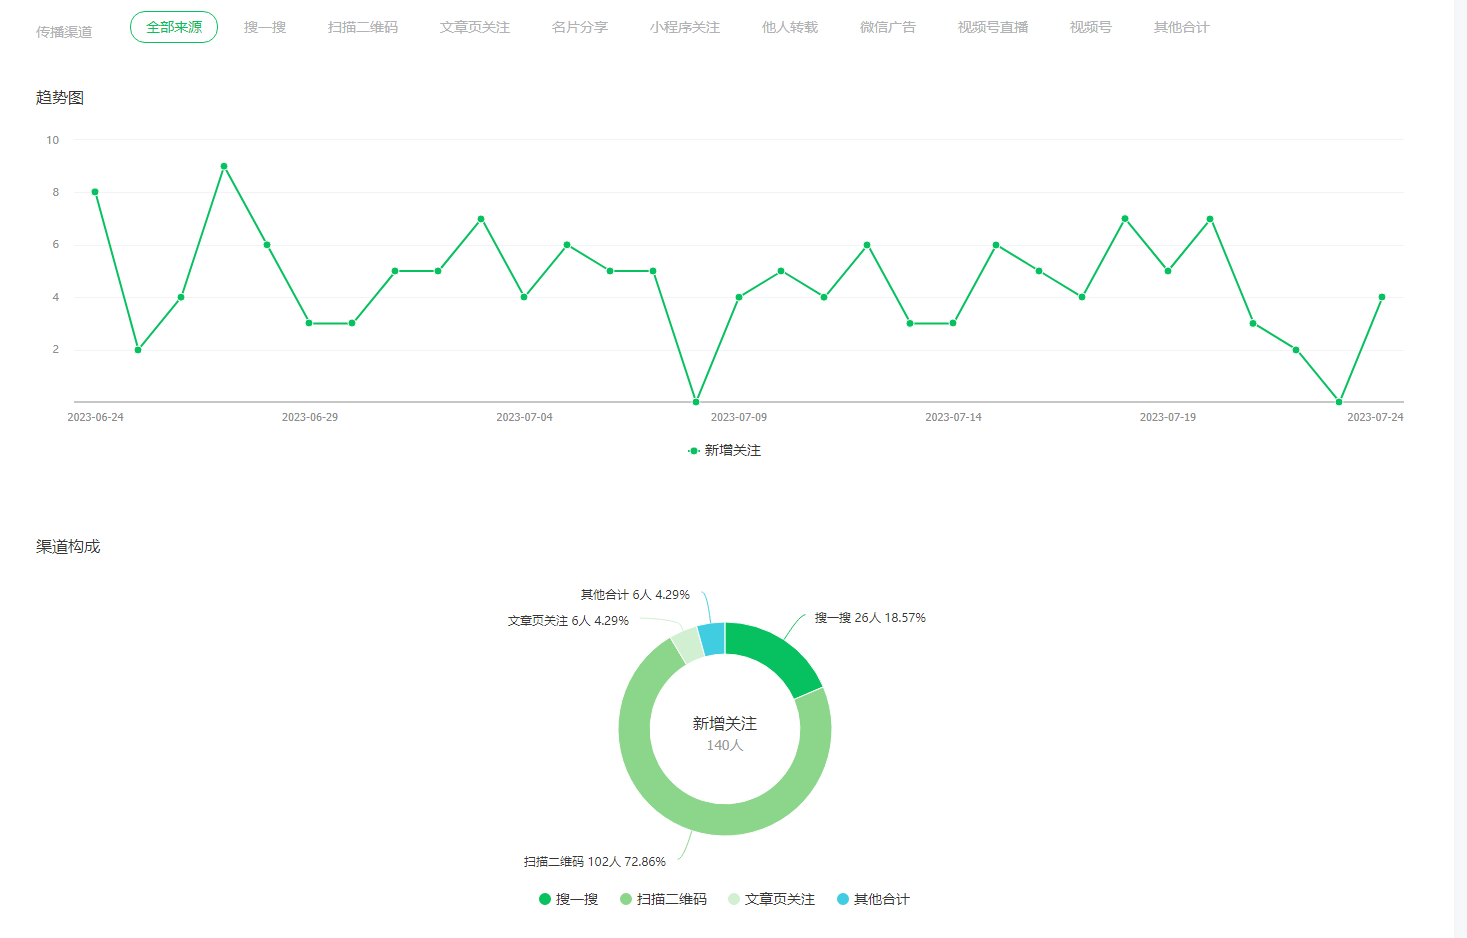1467x938 pixels.
Task: Switch to the 微信广告 tab
Action: coord(888,27)
